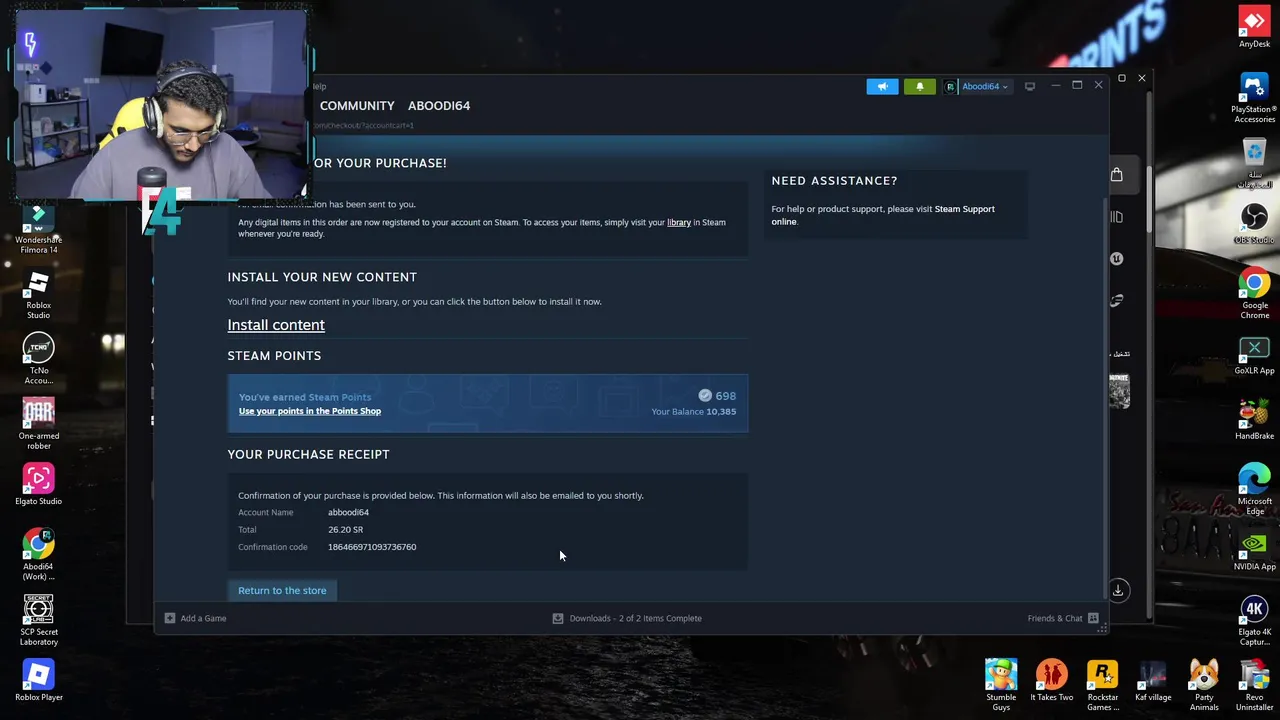Open Store bag icon in Epic launcher
This screenshot has width=1280, height=720.
coord(1117,175)
